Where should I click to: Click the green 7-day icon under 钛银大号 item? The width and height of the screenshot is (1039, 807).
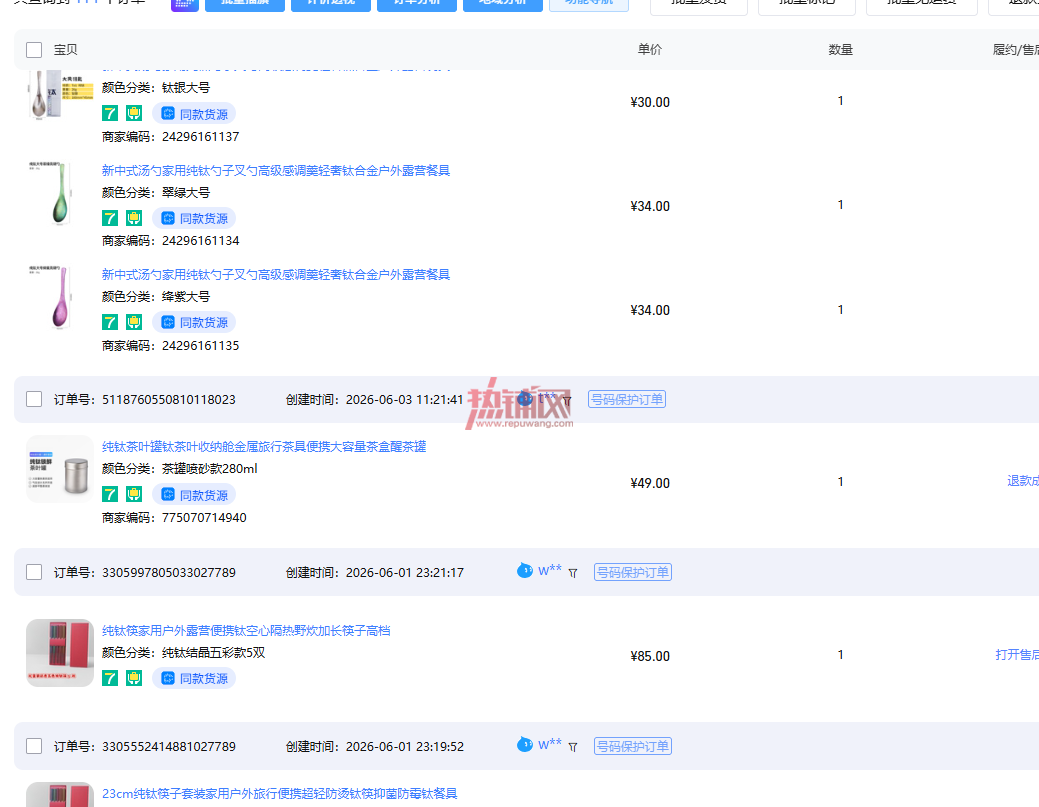(110, 113)
